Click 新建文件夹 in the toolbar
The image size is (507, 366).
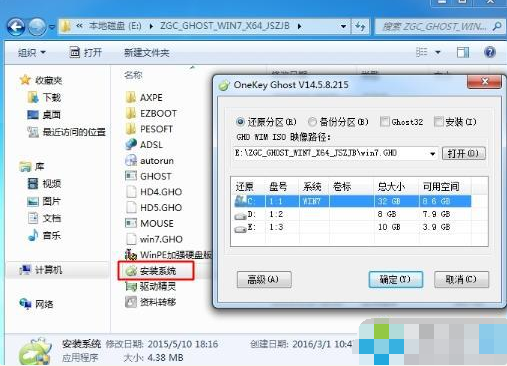[147, 53]
